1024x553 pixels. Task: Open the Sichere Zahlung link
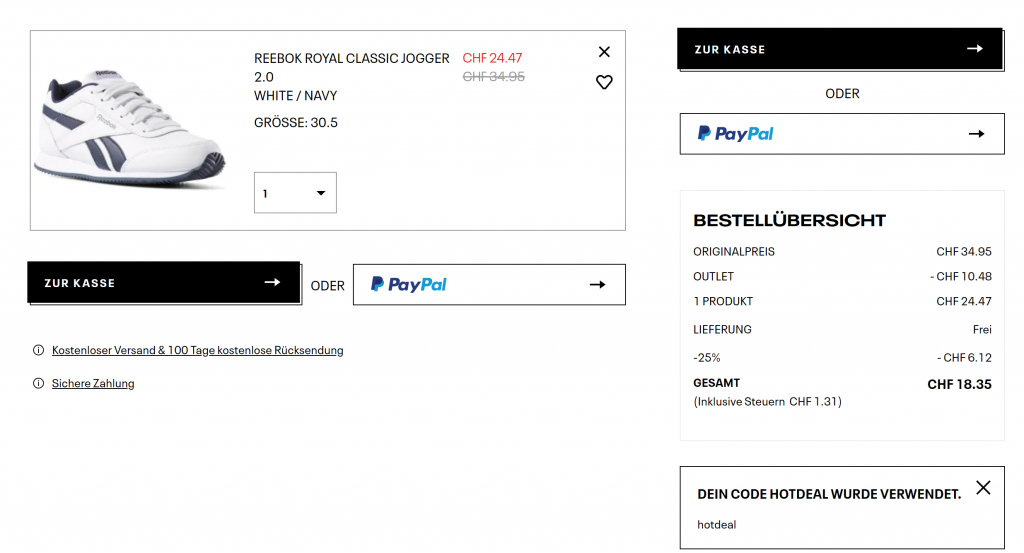93,384
